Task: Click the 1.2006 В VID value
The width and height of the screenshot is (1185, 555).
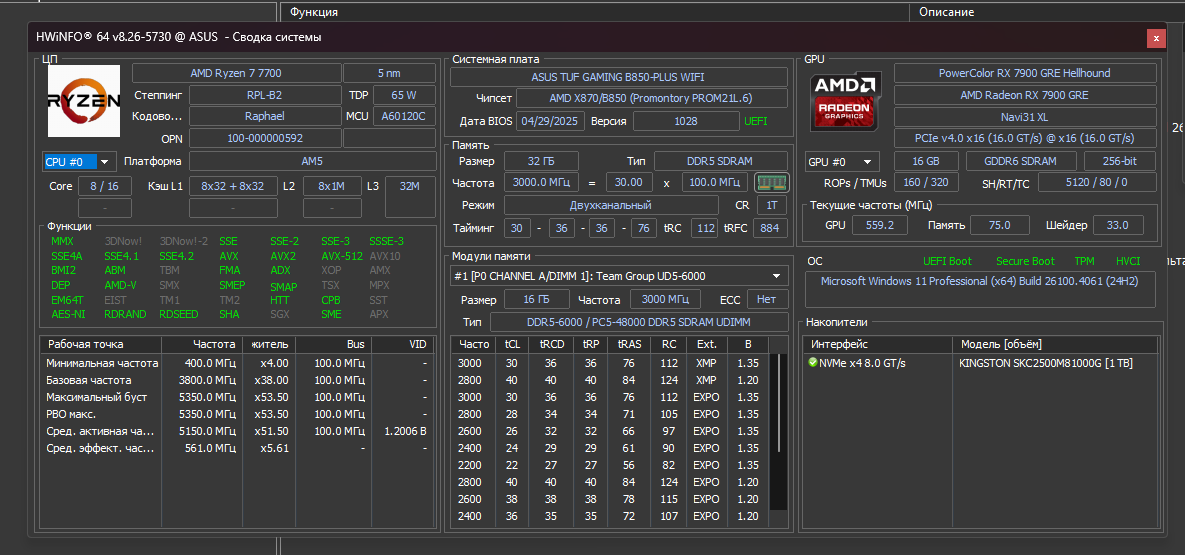Action: (405, 431)
